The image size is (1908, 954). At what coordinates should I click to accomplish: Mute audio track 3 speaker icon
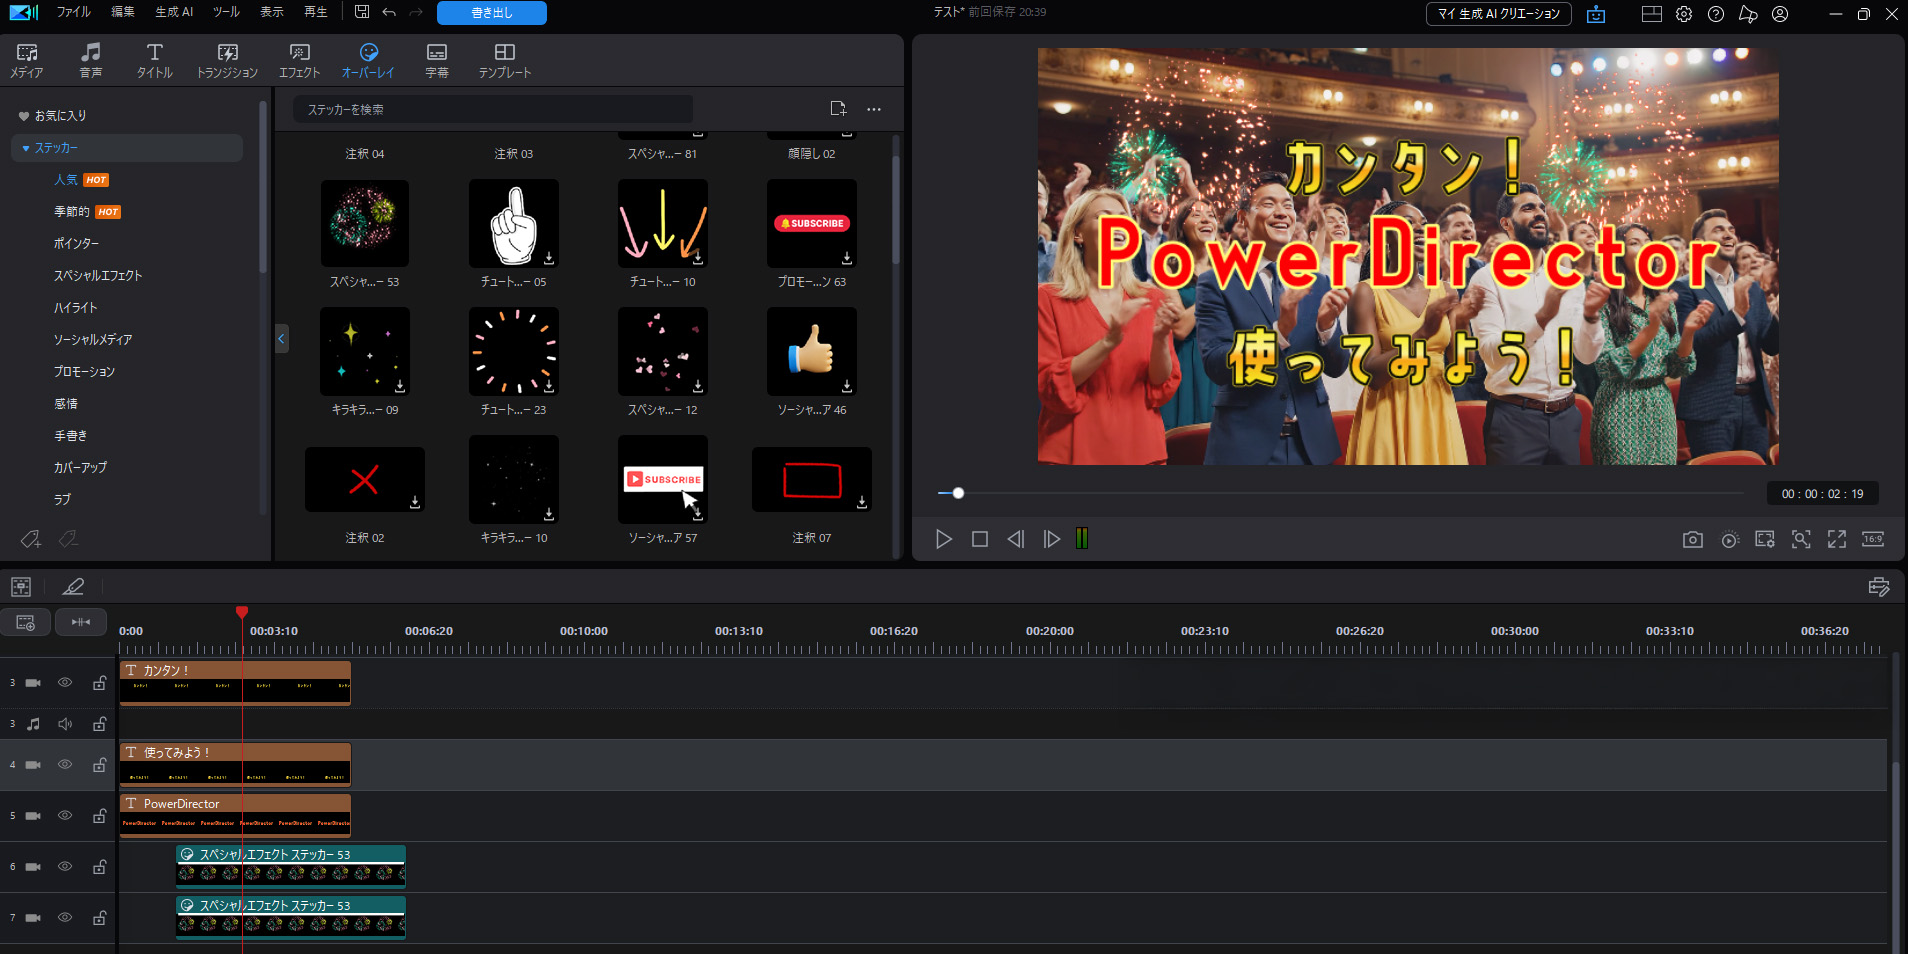(x=65, y=724)
